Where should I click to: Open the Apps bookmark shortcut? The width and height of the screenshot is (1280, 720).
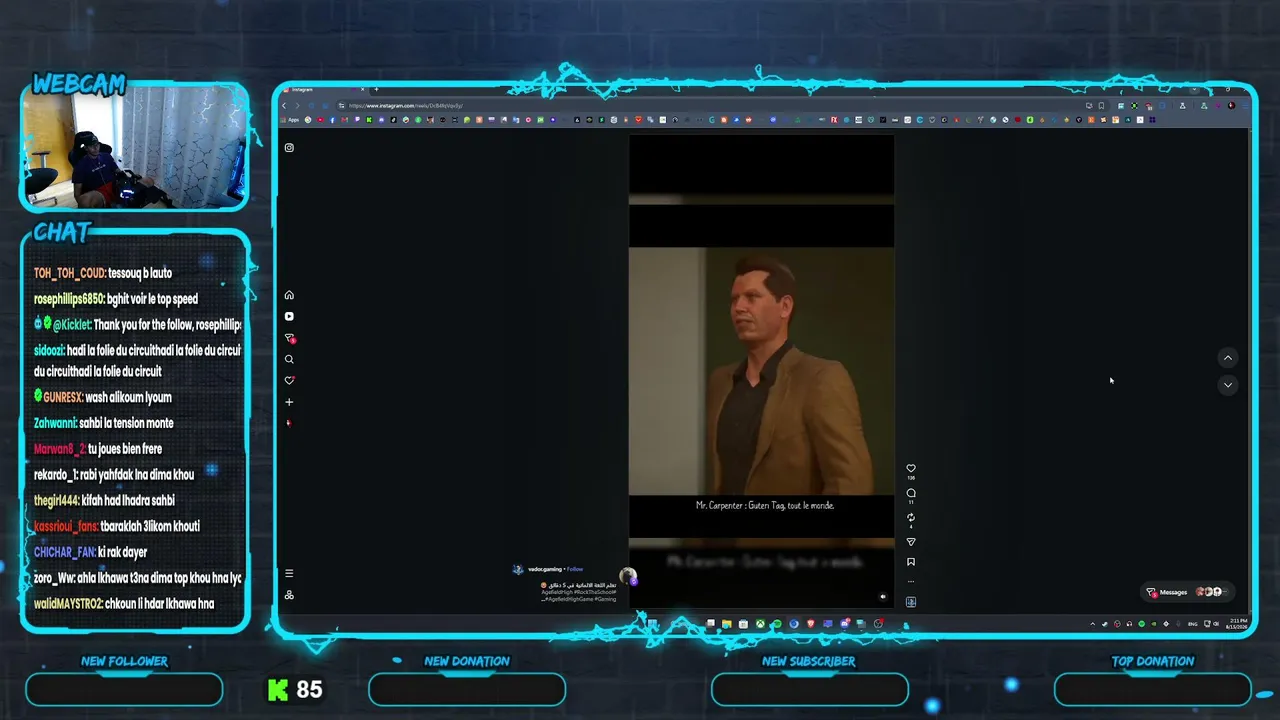pos(291,120)
